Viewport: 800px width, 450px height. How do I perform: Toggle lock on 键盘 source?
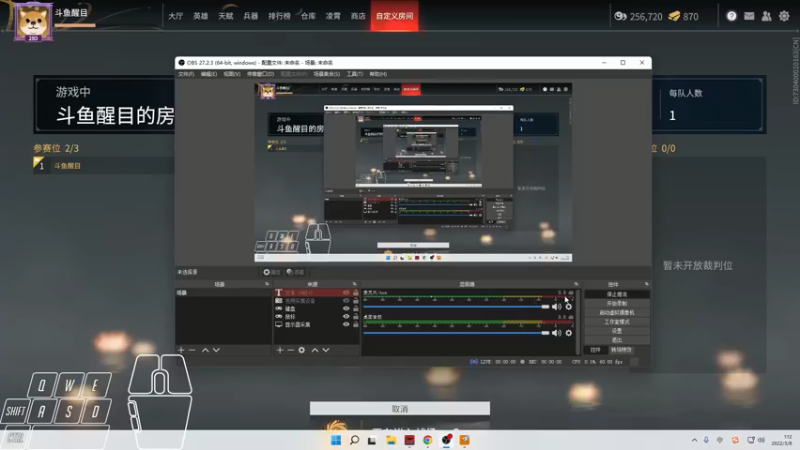356,309
